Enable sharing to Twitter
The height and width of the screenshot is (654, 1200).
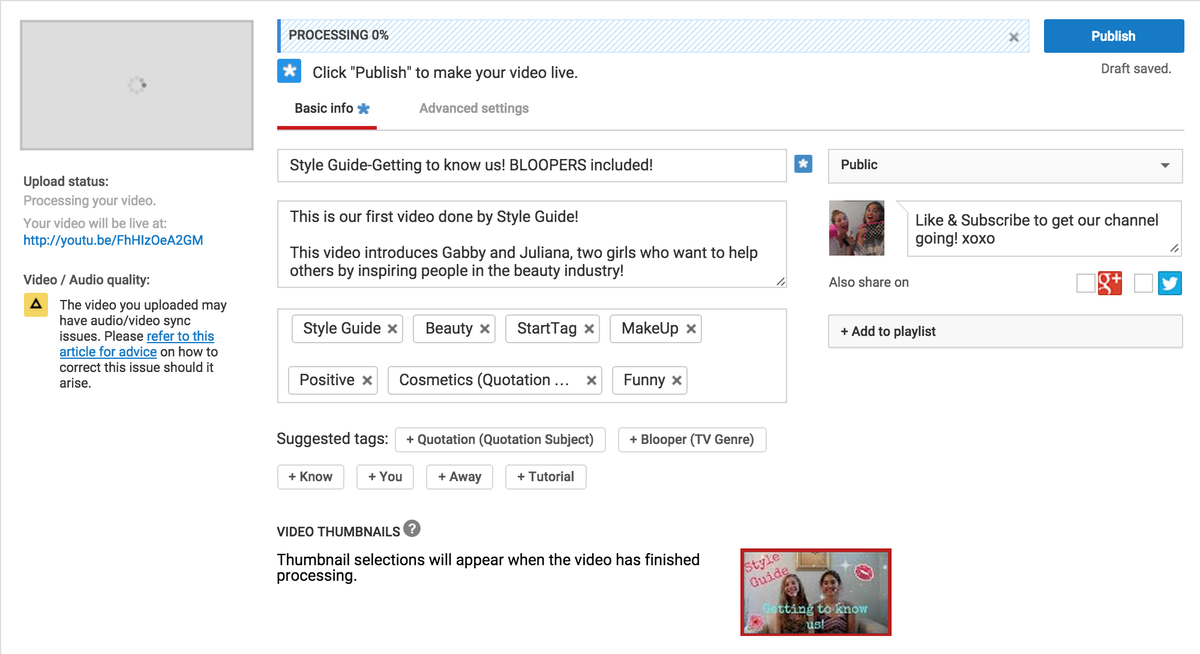(x=1143, y=283)
